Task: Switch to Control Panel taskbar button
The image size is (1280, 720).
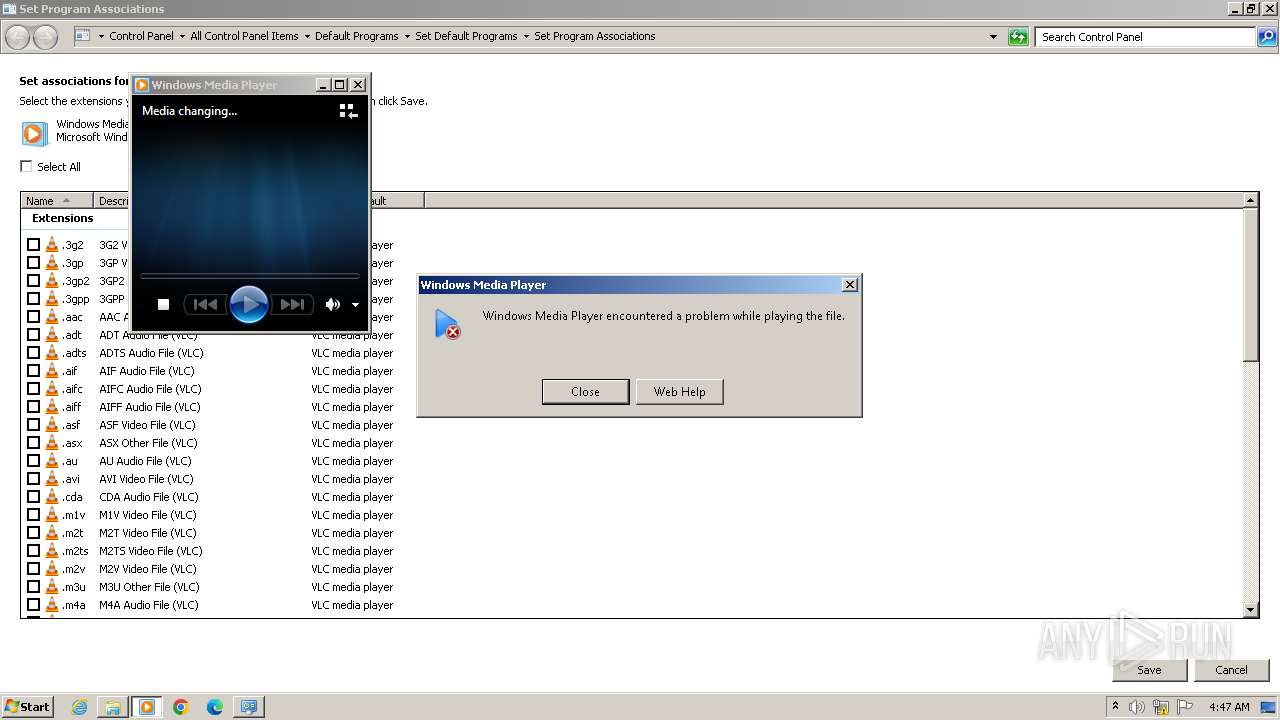Action: (x=248, y=707)
